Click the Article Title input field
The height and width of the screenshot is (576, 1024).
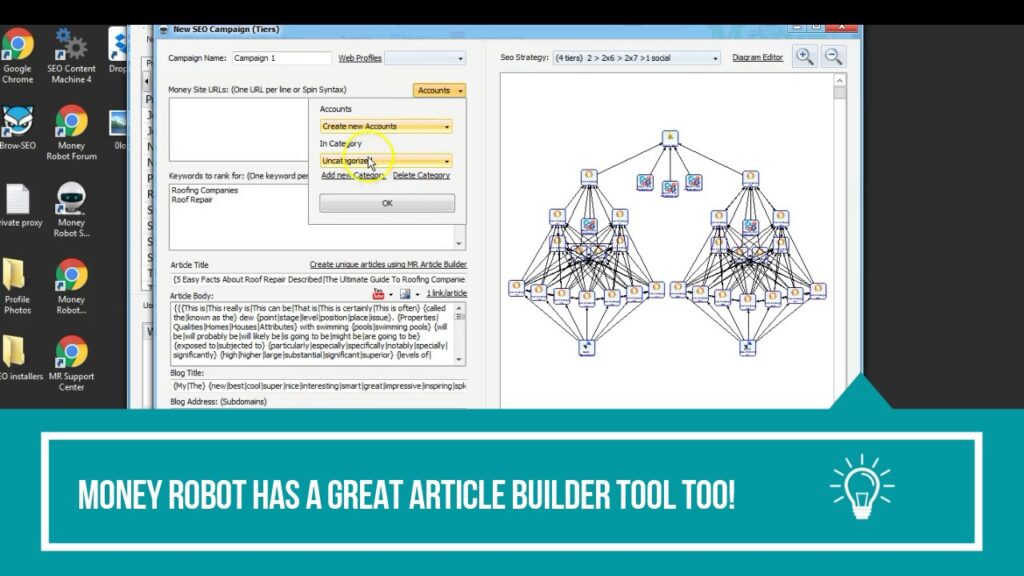(318, 280)
